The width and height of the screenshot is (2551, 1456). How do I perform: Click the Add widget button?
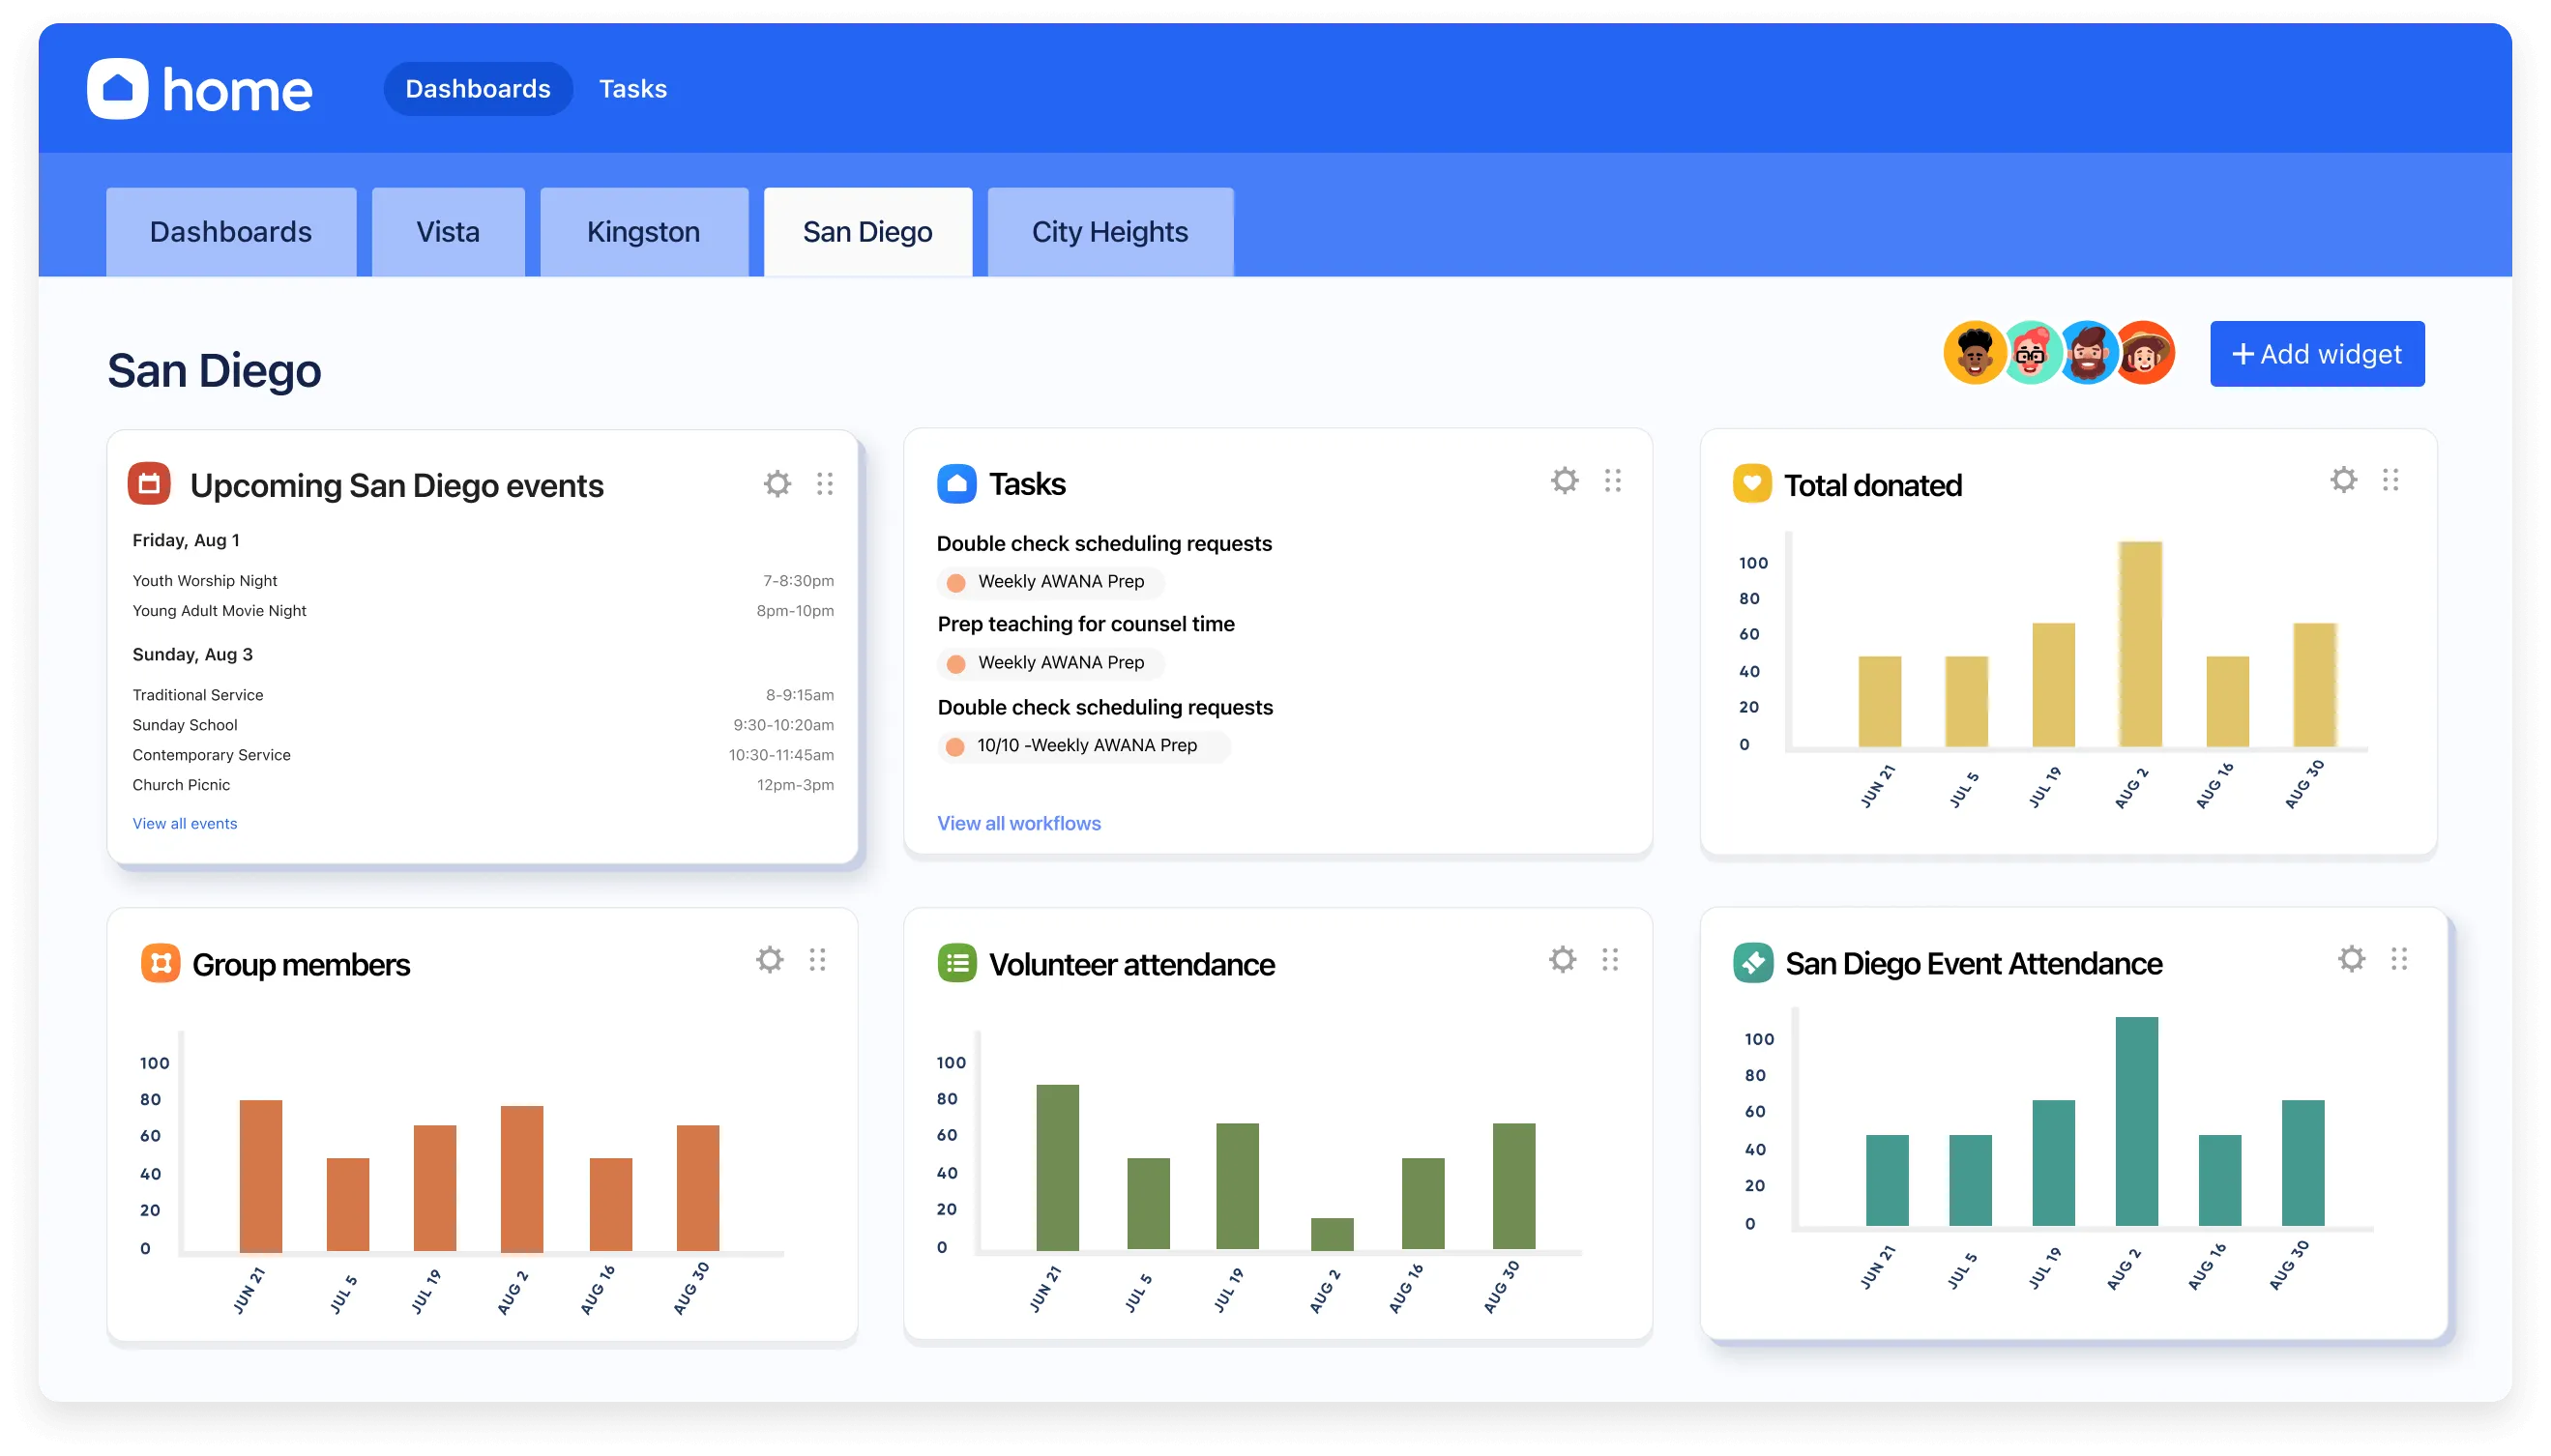click(x=2316, y=354)
